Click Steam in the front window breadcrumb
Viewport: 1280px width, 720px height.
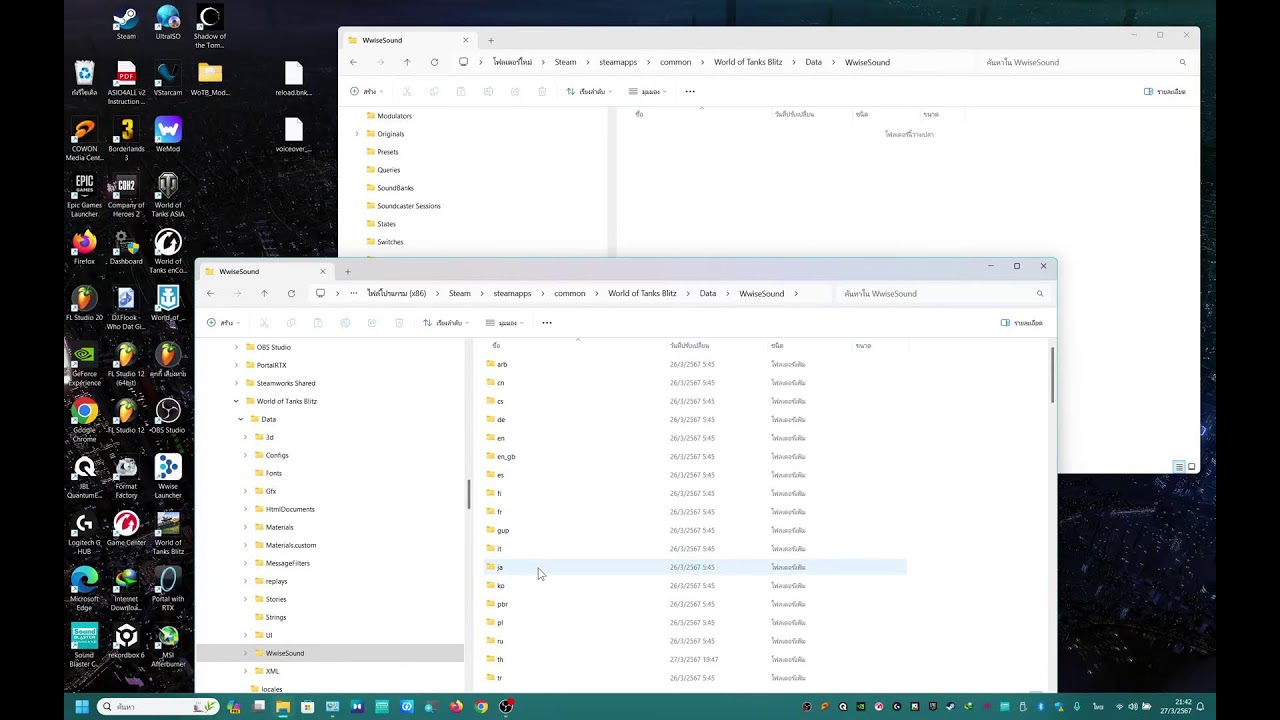[x=460, y=294]
